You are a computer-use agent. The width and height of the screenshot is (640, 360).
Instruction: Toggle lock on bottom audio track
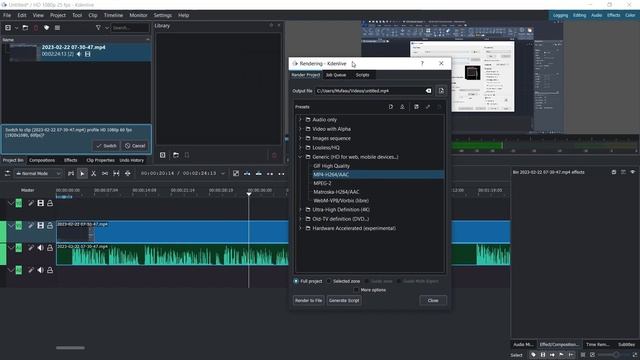coord(50,270)
